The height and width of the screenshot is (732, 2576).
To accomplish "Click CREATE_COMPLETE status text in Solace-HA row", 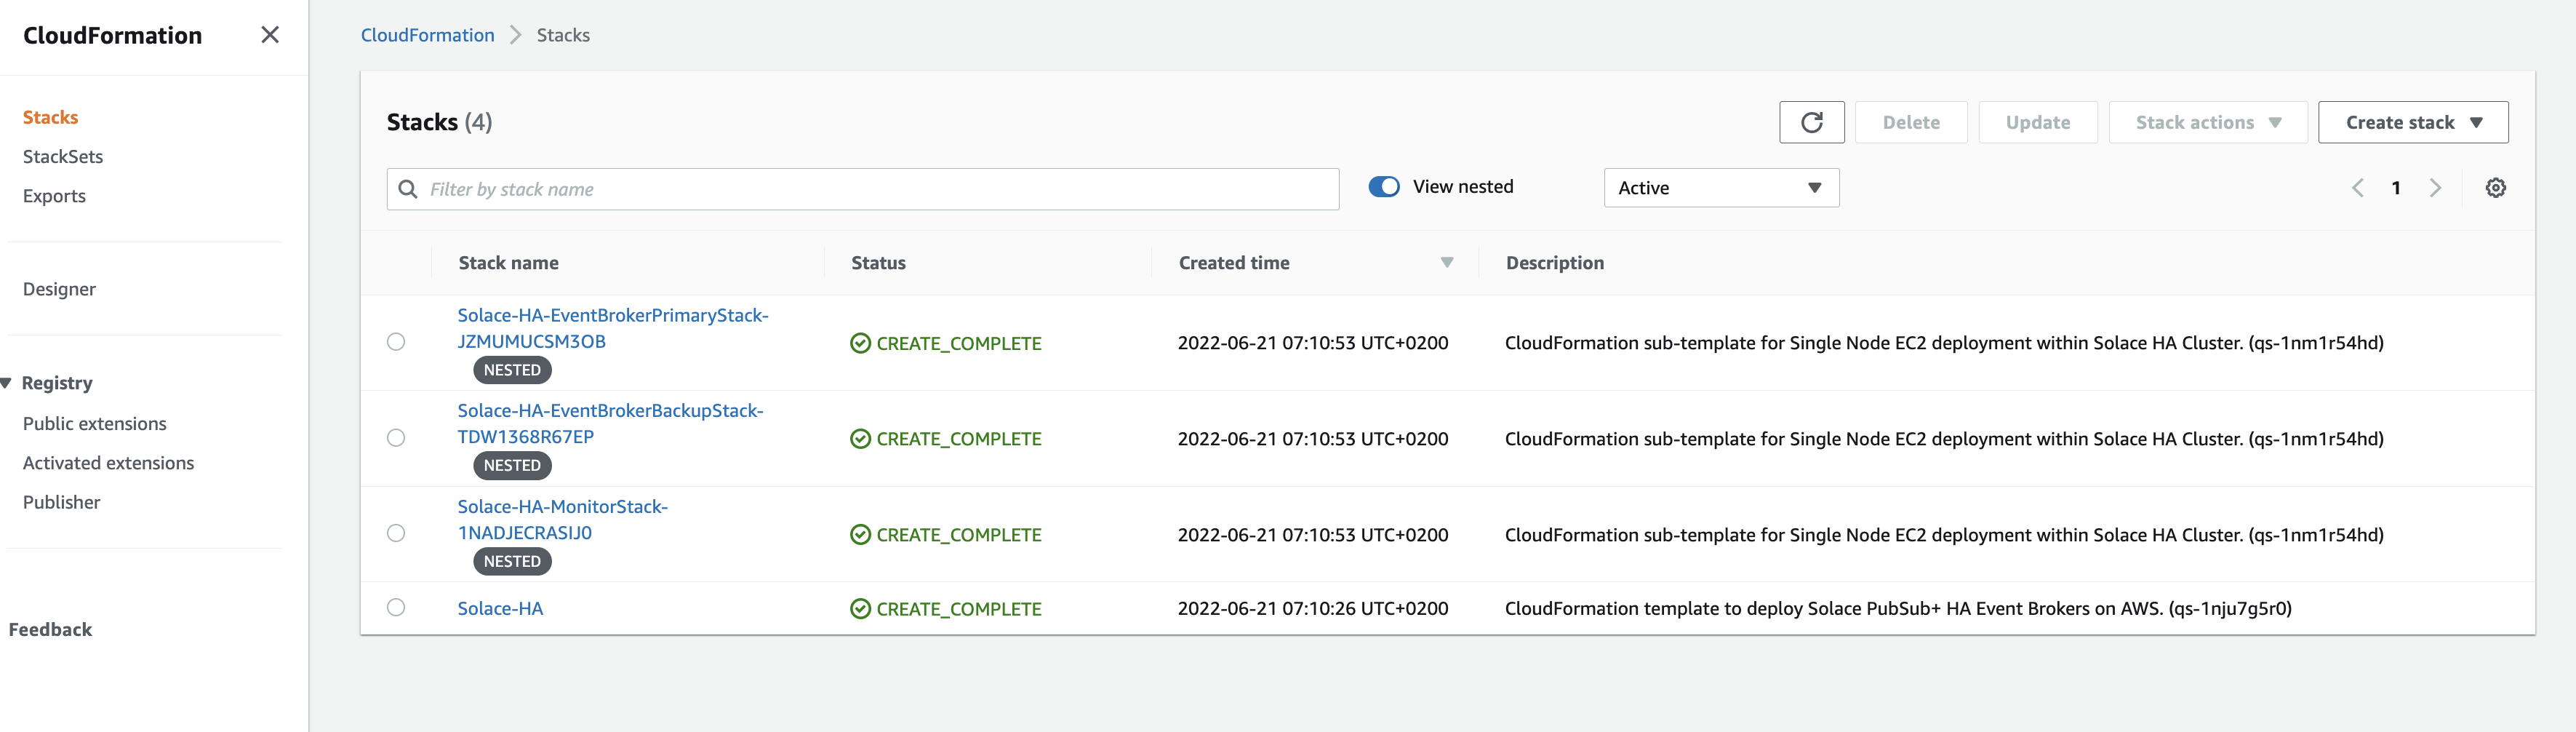I will 959,609.
